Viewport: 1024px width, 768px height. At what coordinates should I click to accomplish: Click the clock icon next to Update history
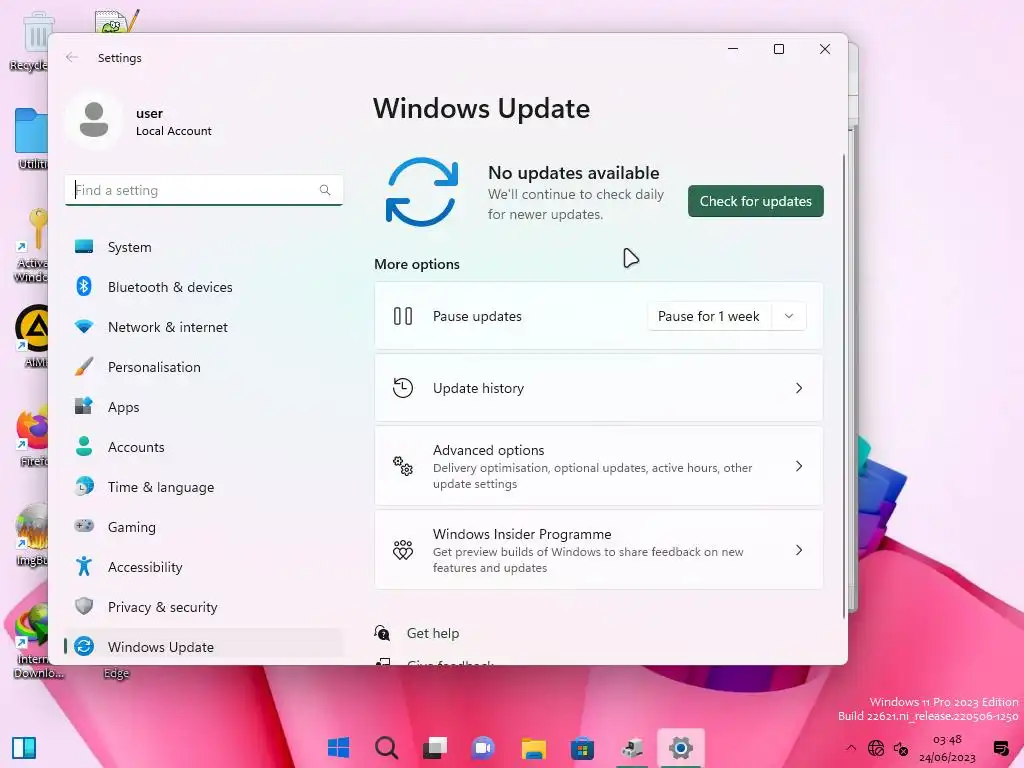[403, 388]
